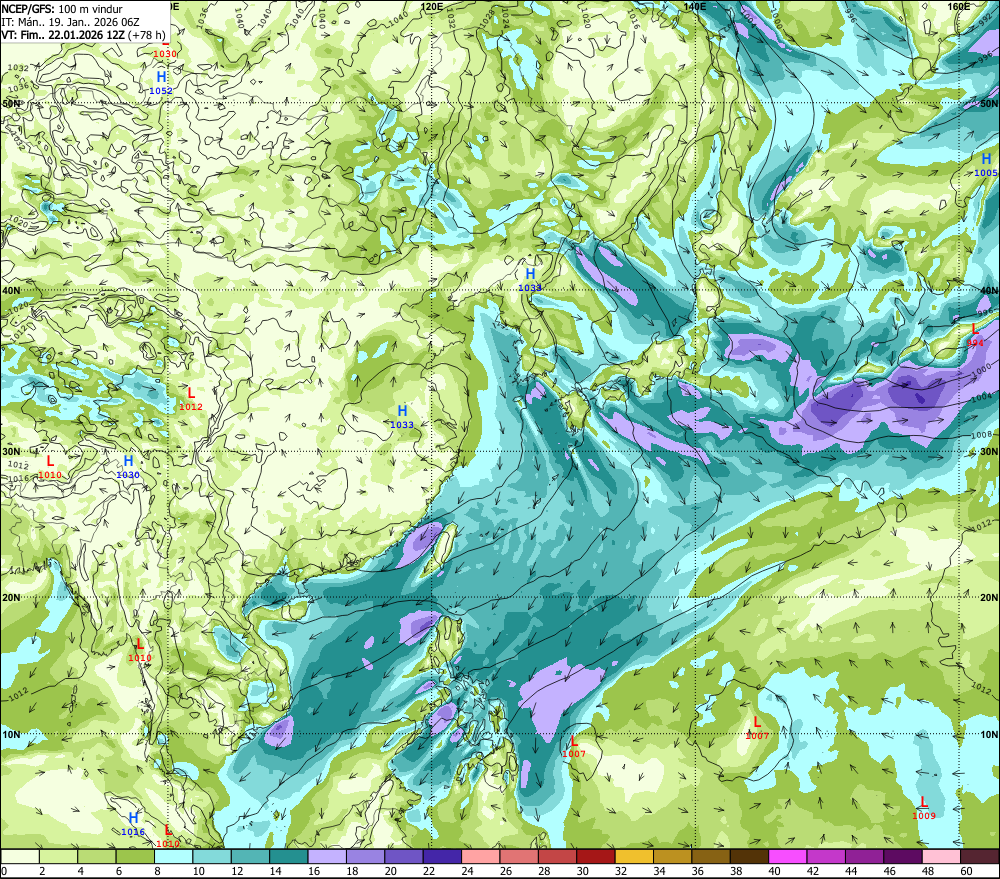Screen dimensions: 1000x879
Task: Click the 10N latitude label on left edge
Action: [11, 735]
